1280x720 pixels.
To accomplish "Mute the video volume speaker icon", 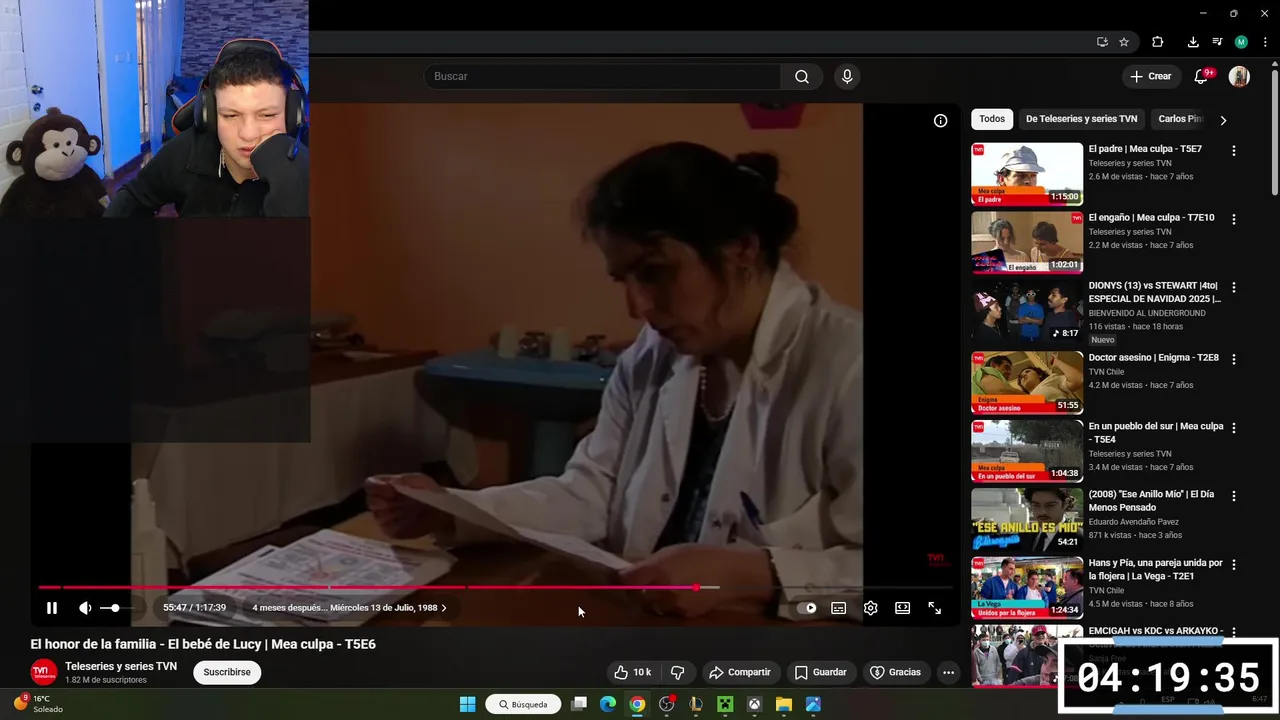I will tap(85, 608).
